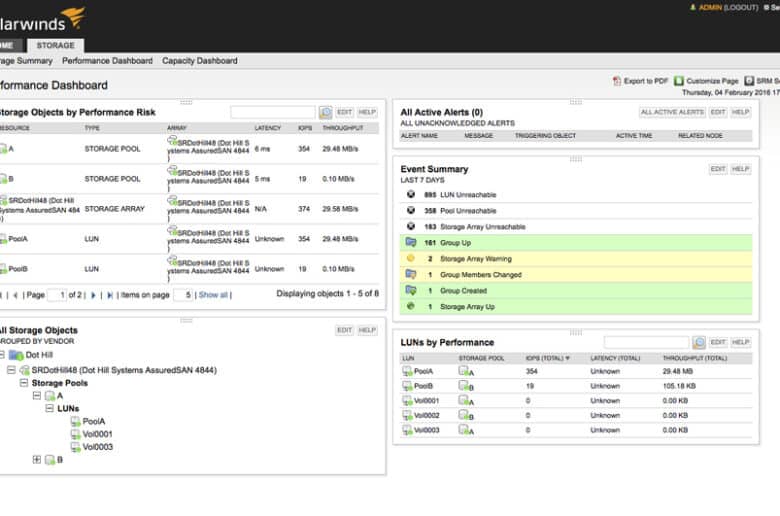Image resolution: width=780 pixels, height=516 pixels.
Task: Click HELP in Storage Objects by Performance Risk
Action: 367,112
